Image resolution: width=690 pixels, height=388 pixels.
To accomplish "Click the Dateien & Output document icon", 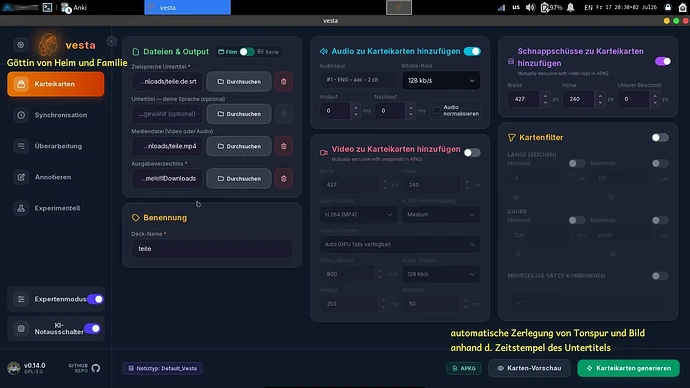I will point(136,52).
